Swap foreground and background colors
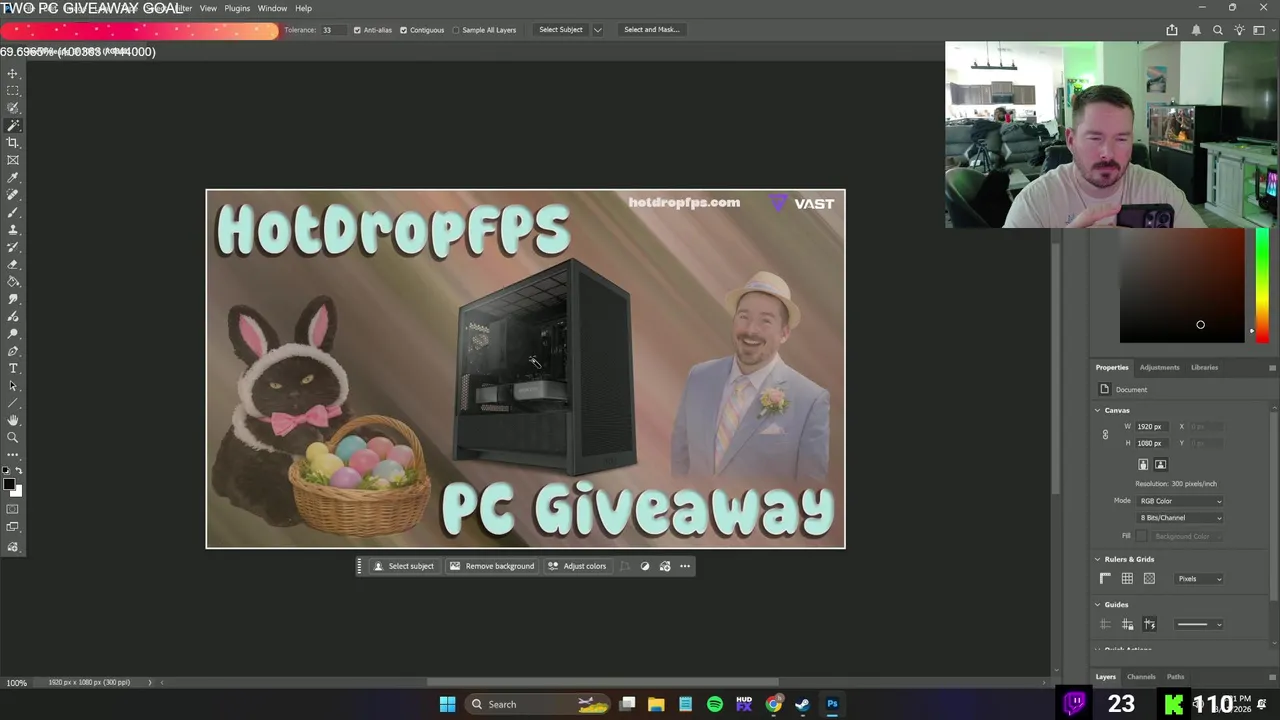Image resolution: width=1280 pixels, height=720 pixels. [18, 470]
